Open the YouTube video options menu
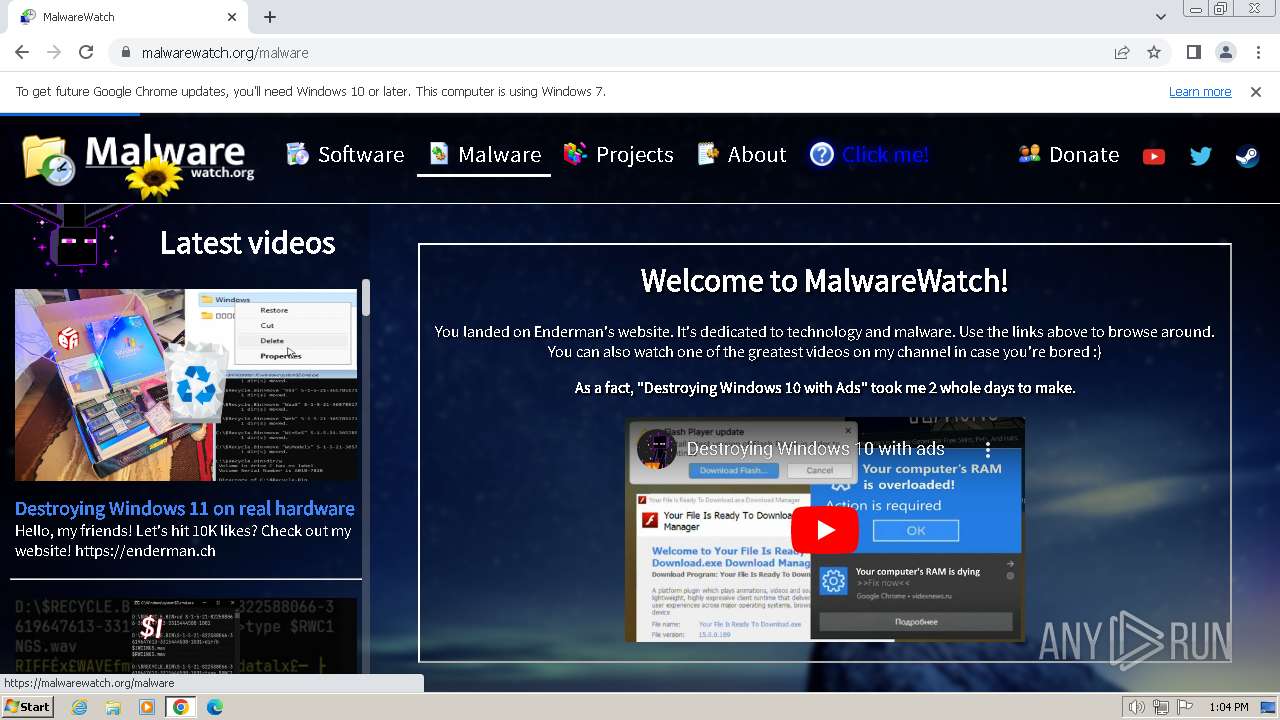This screenshot has height=720, width=1280. click(988, 449)
